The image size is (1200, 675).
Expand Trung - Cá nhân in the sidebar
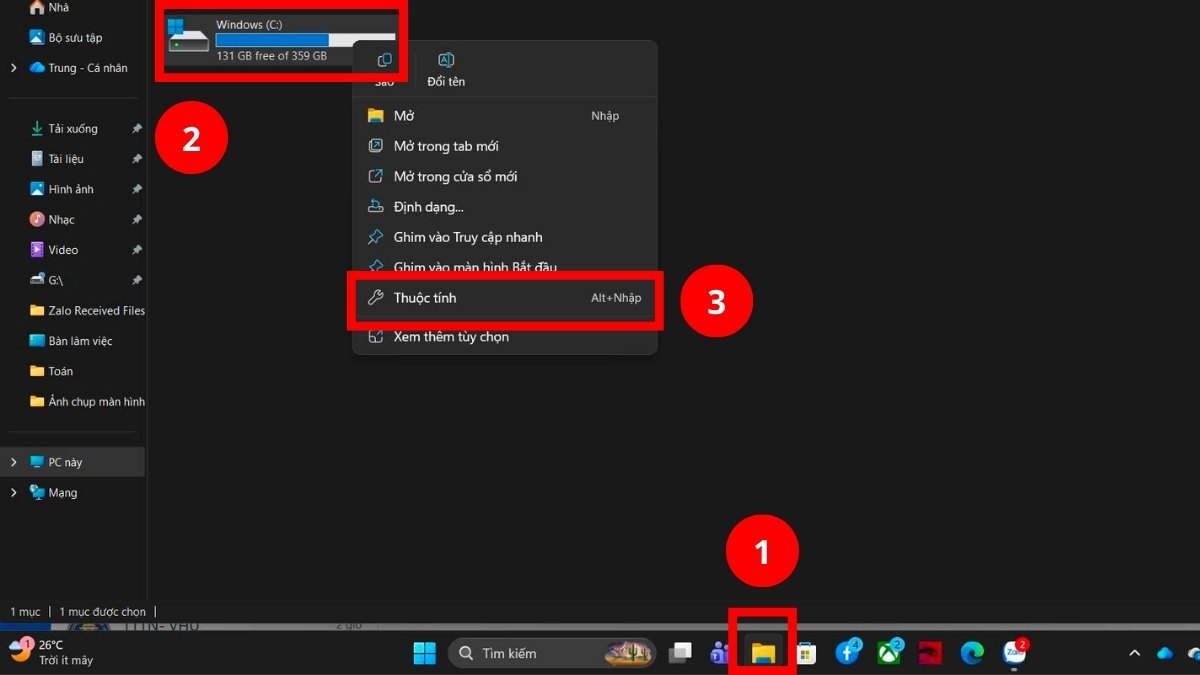click(x=12, y=67)
